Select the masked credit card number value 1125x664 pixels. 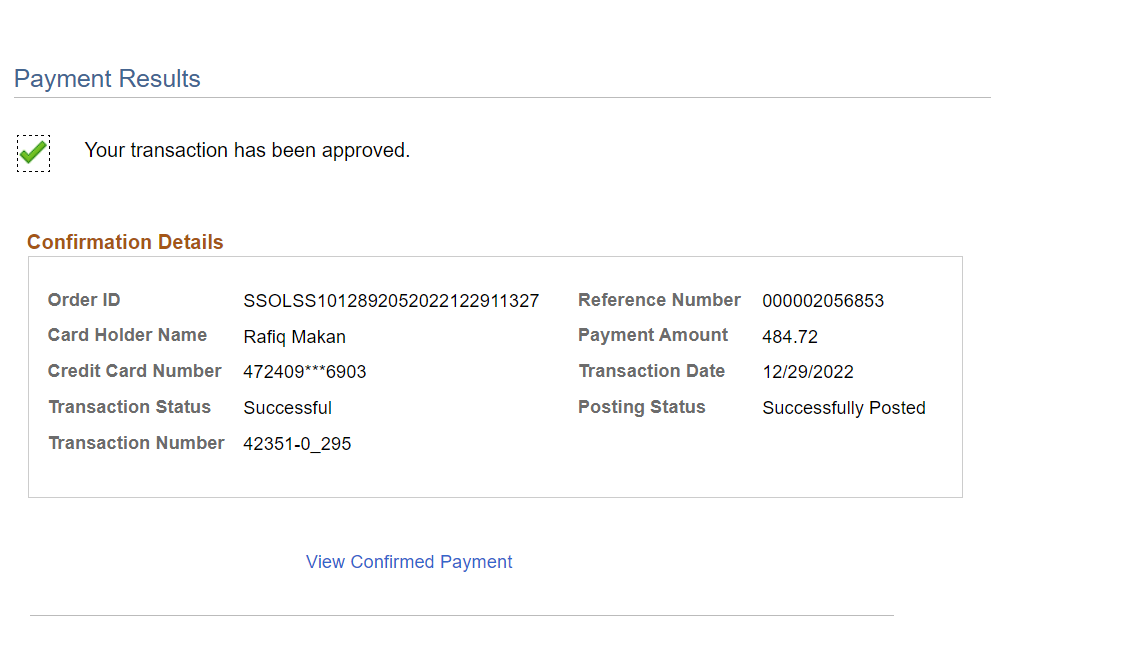click(305, 372)
